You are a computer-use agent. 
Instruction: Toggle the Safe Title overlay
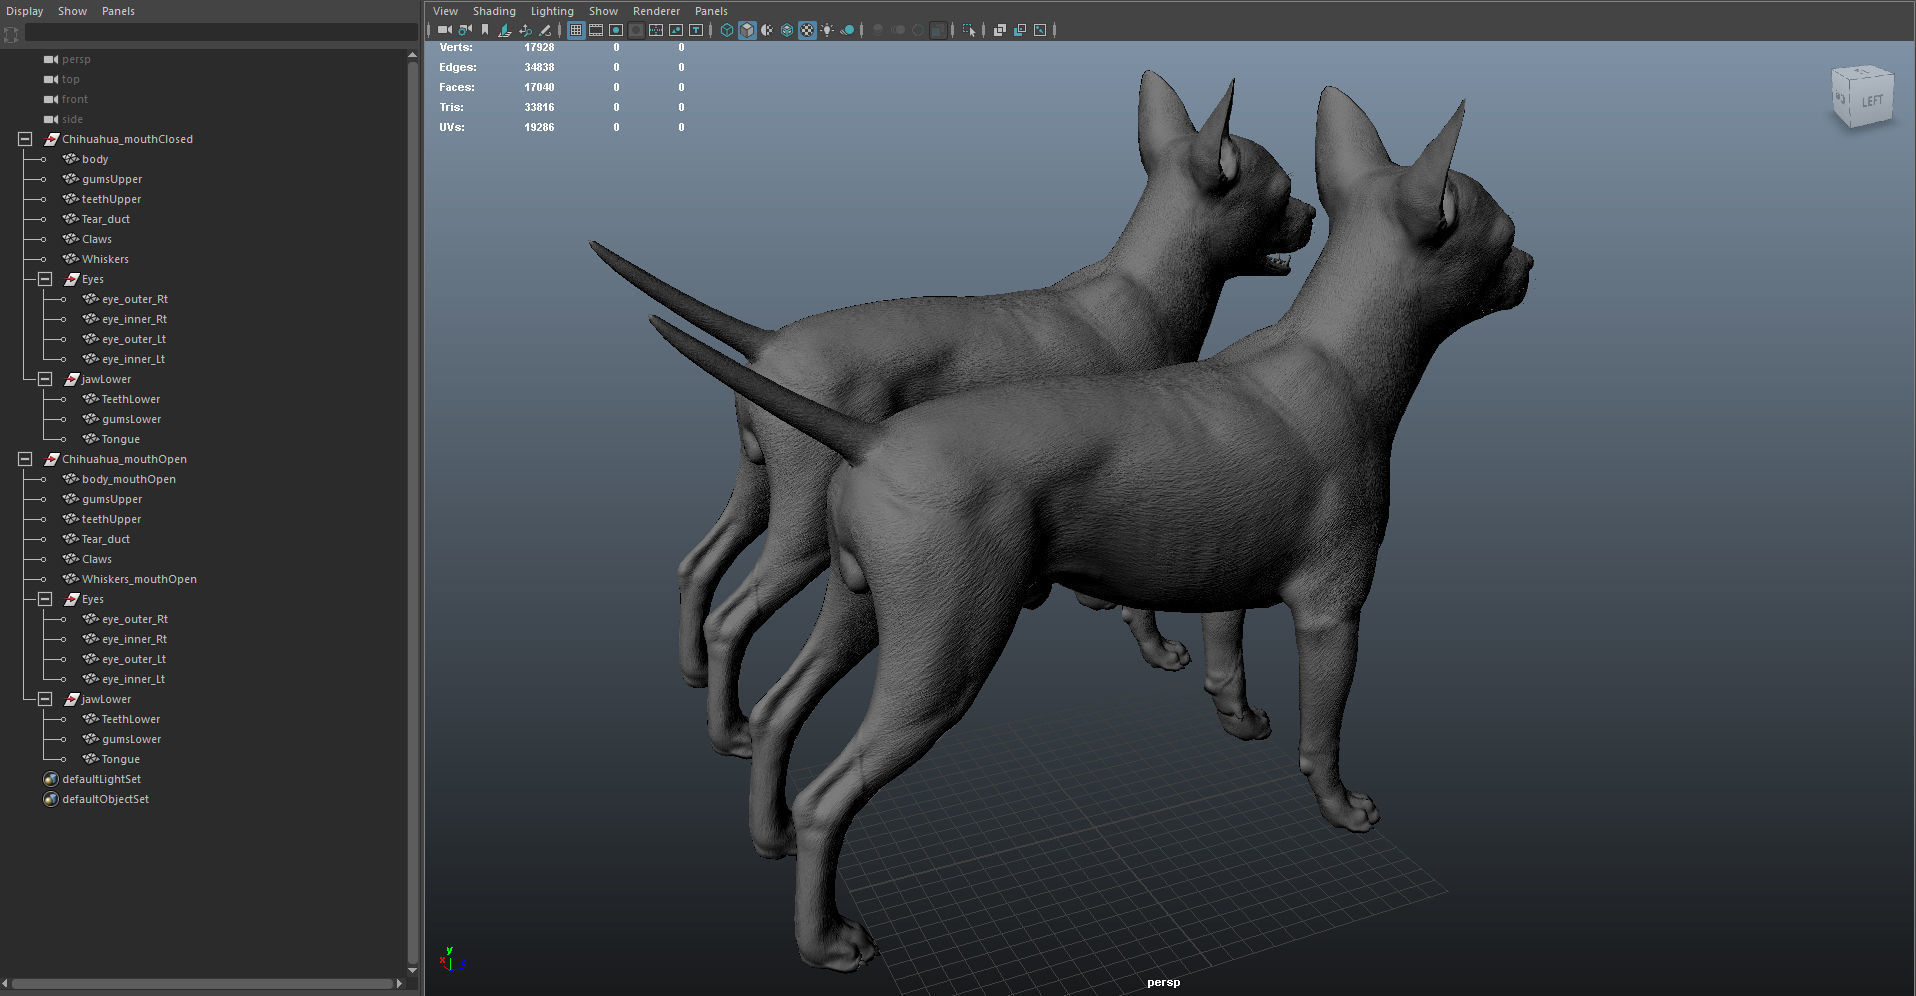[x=696, y=30]
